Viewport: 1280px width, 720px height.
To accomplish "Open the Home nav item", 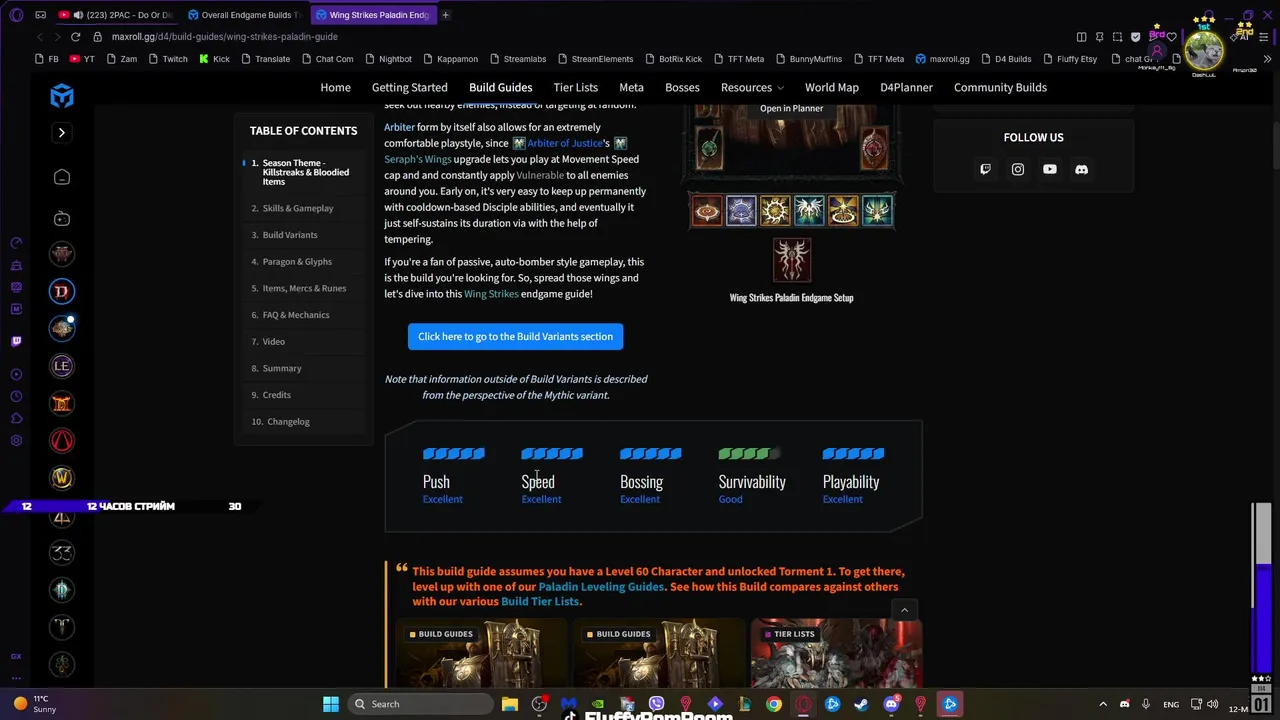I will (335, 87).
